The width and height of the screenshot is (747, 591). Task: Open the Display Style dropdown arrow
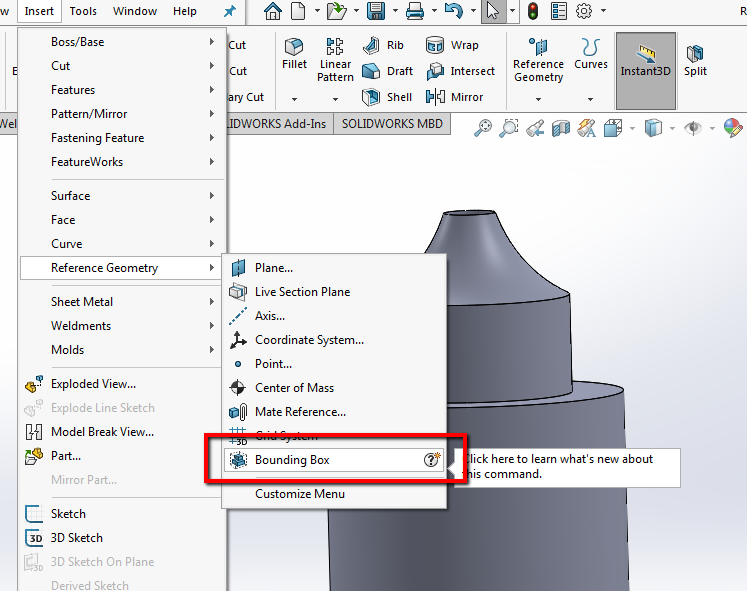tap(672, 128)
